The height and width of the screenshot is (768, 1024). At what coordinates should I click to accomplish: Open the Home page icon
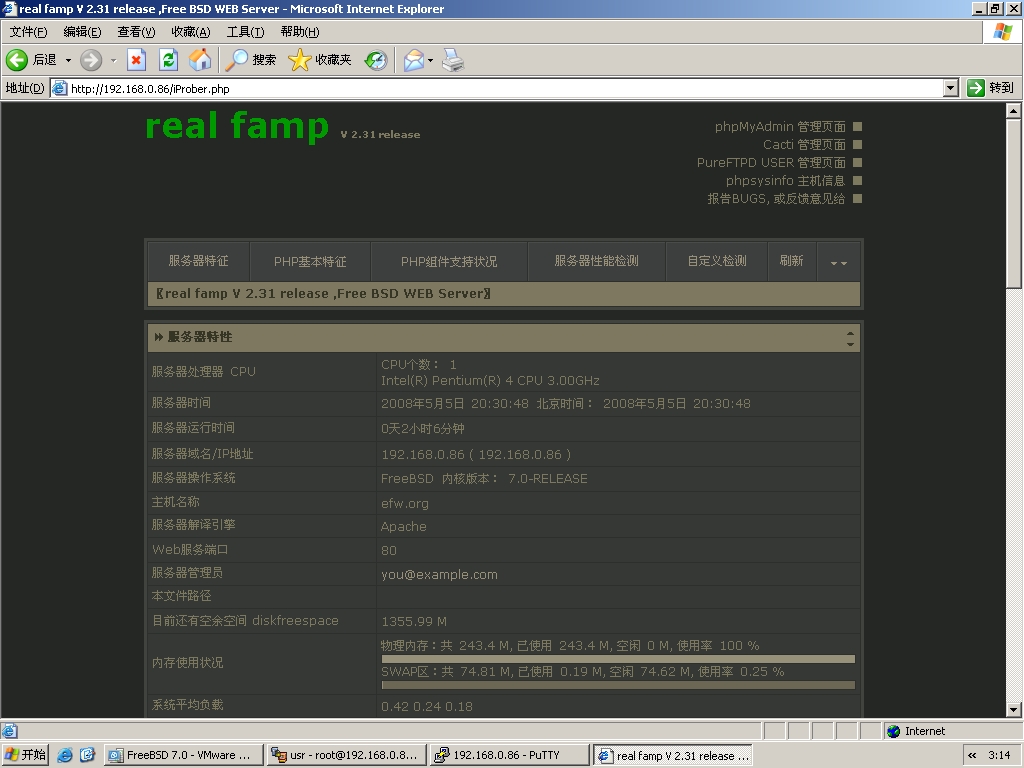tap(200, 60)
